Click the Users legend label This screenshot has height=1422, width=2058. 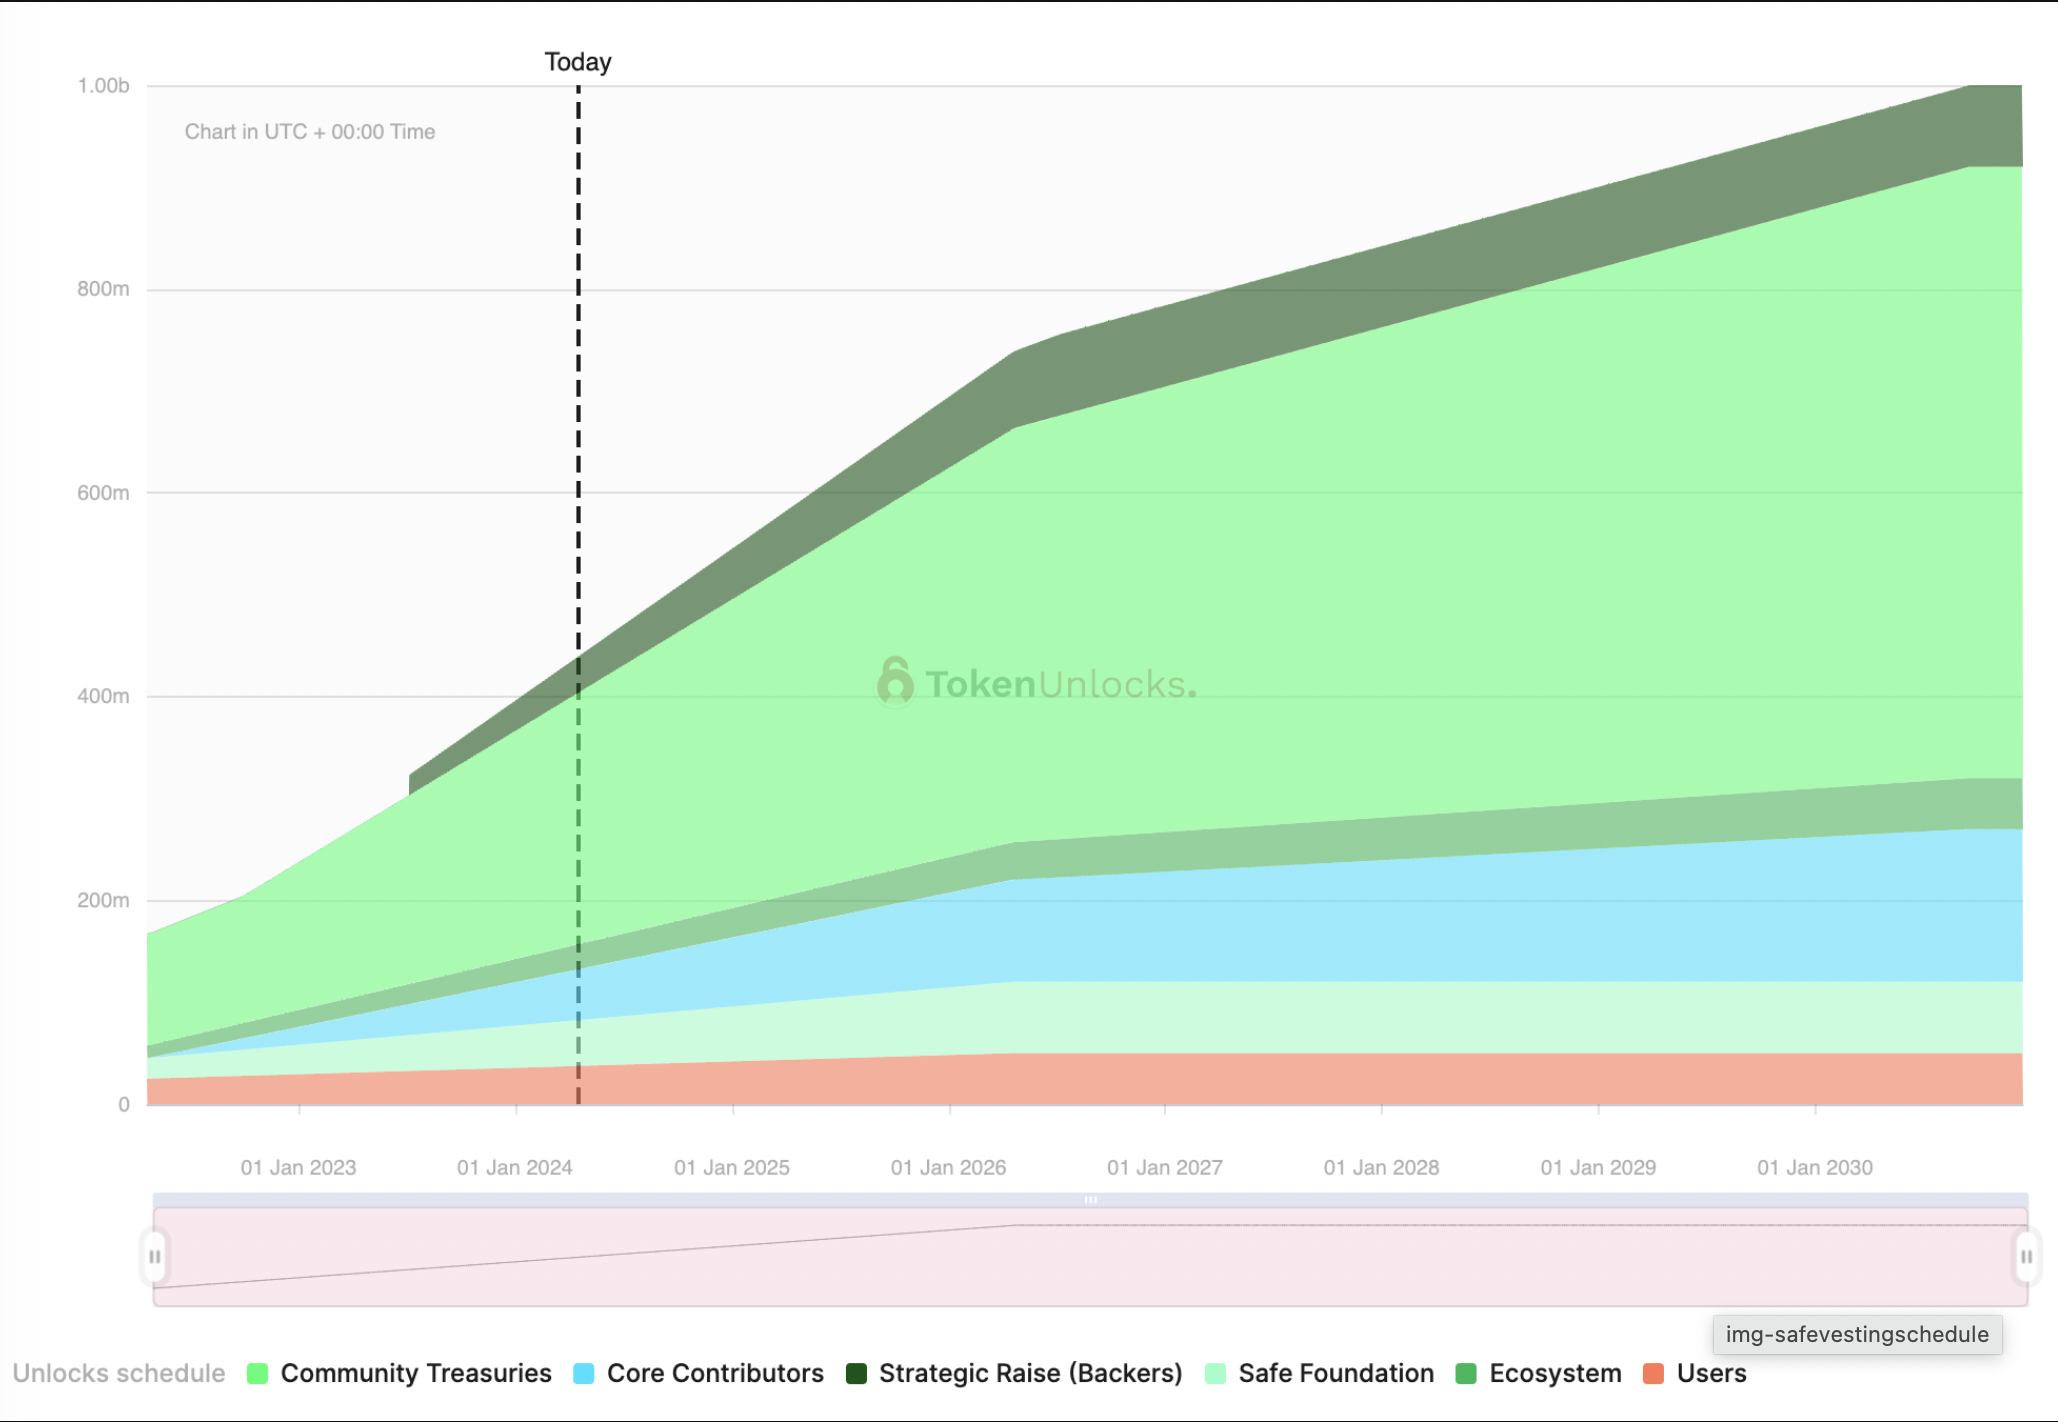tap(1711, 1373)
